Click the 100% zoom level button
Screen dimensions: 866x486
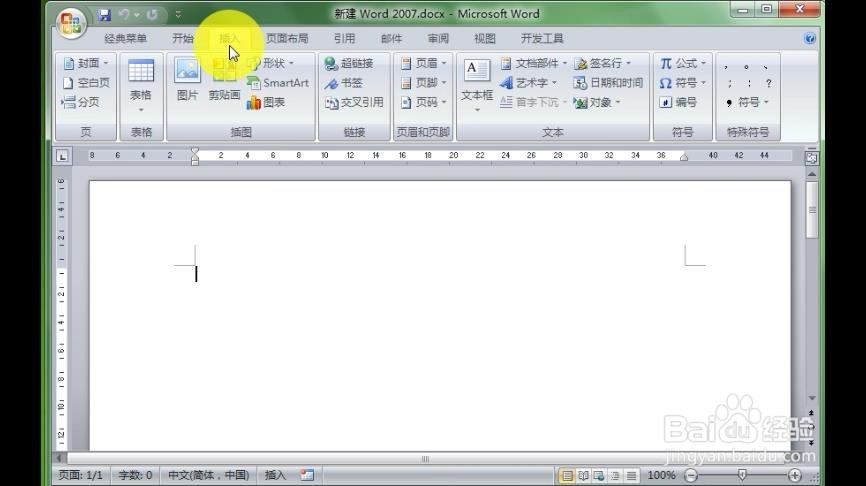[x=662, y=475]
